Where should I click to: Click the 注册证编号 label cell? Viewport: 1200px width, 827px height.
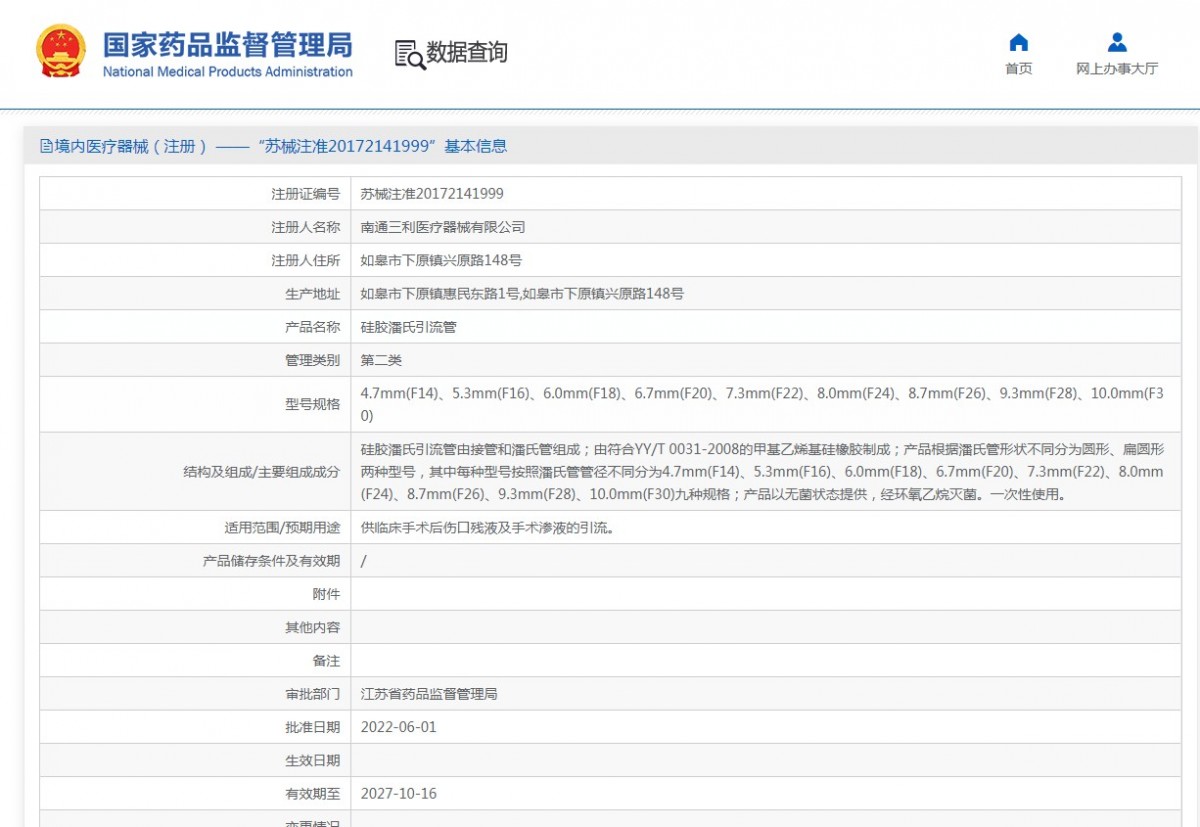point(195,194)
